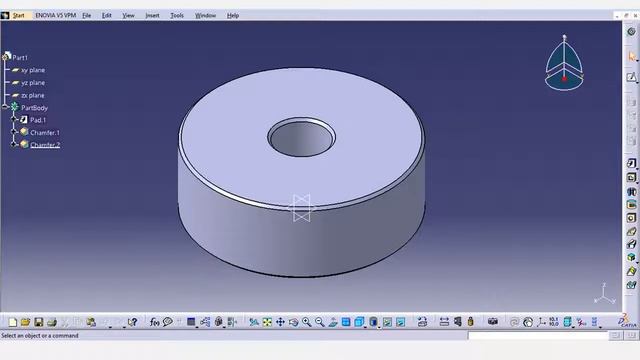Screen dimensions: 640x360
Task: Open the Insert menu
Action: pos(152,16)
